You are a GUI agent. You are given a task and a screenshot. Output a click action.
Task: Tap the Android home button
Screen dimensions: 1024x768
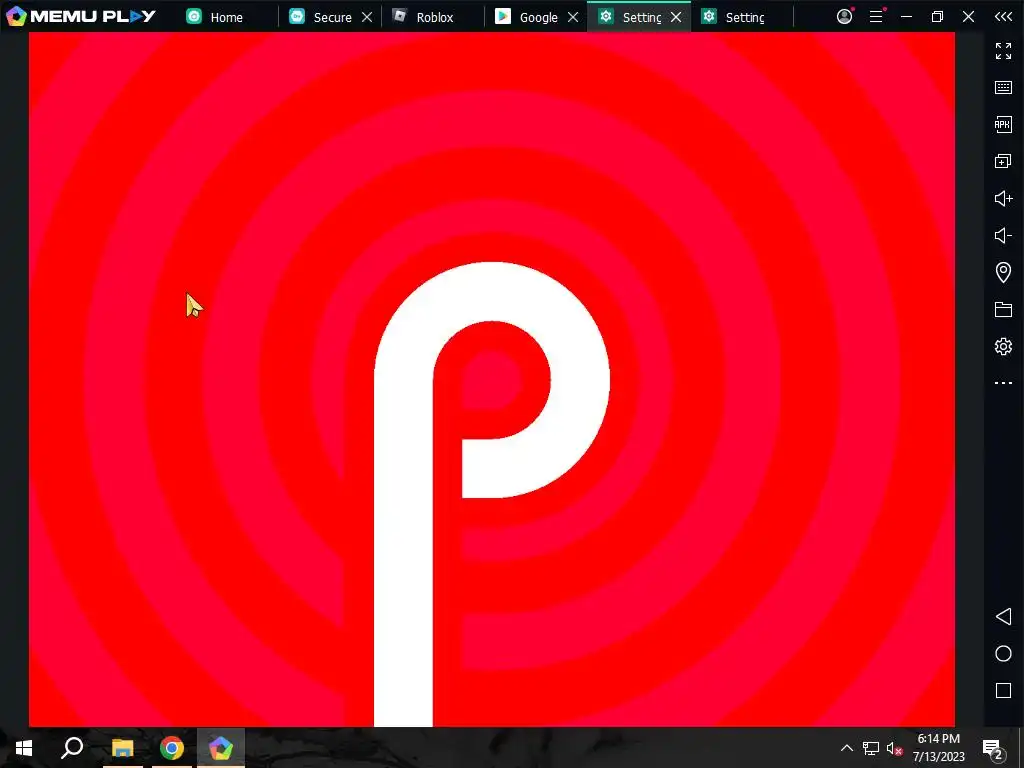[1003, 654]
